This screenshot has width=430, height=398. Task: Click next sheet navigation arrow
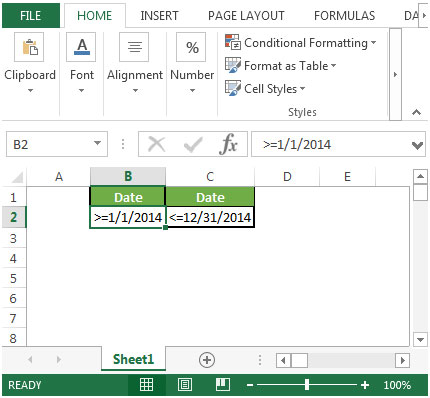[59, 360]
